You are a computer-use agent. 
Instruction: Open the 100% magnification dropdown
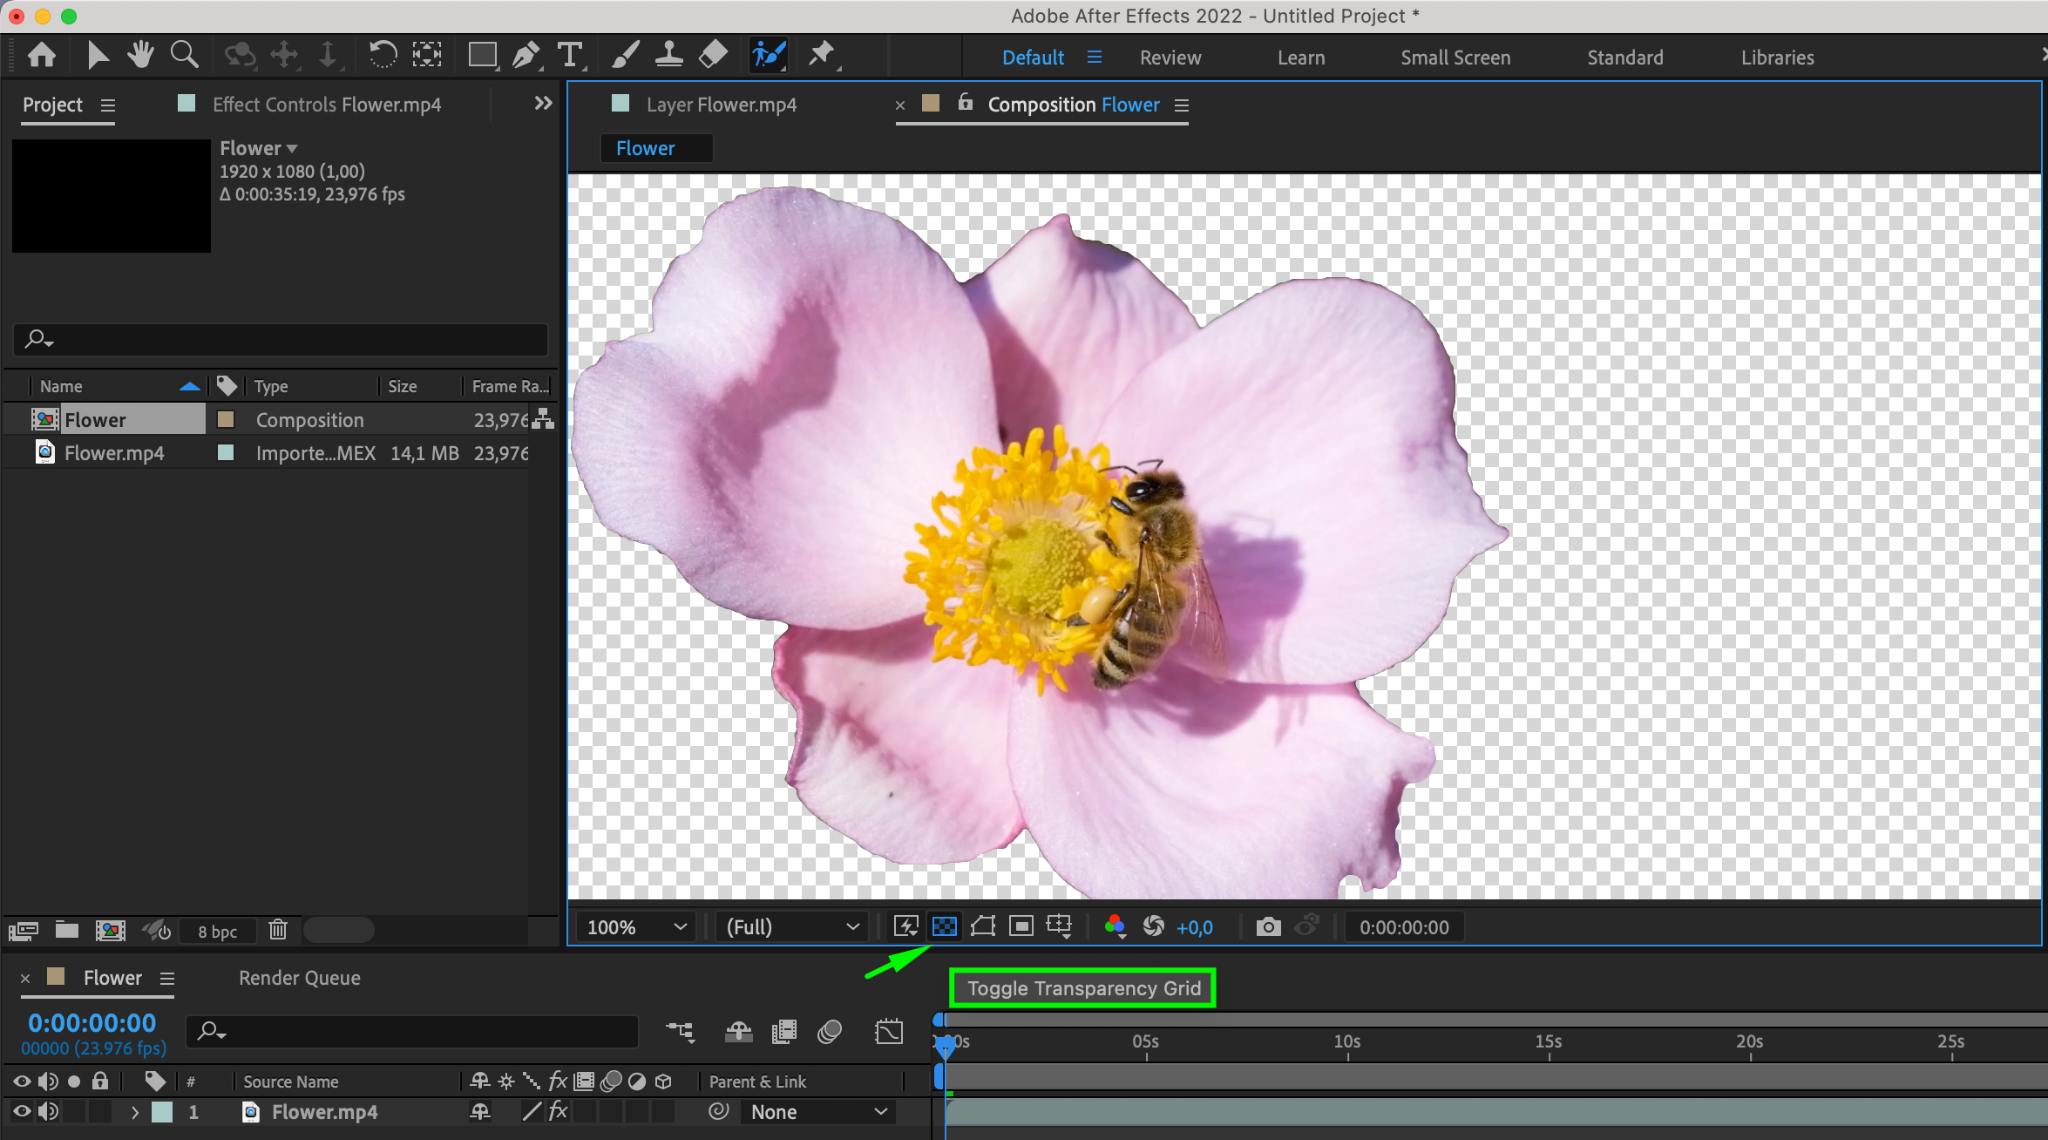click(x=637, y=927)
